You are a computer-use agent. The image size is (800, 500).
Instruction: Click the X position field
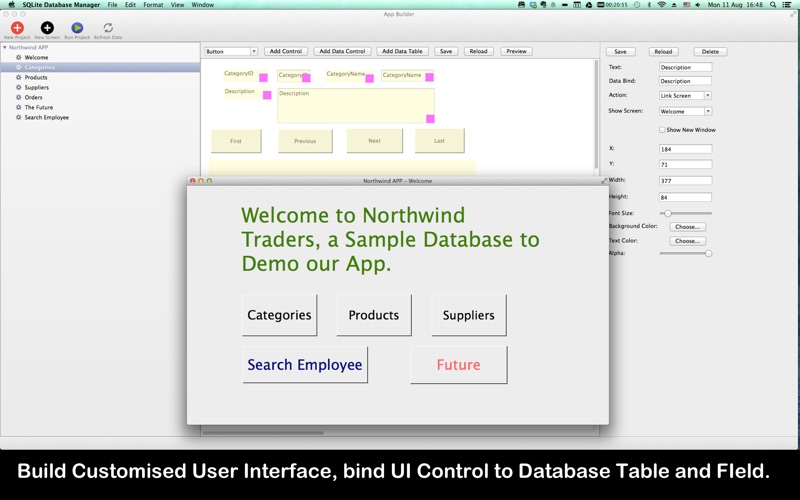tap(685, 149)
